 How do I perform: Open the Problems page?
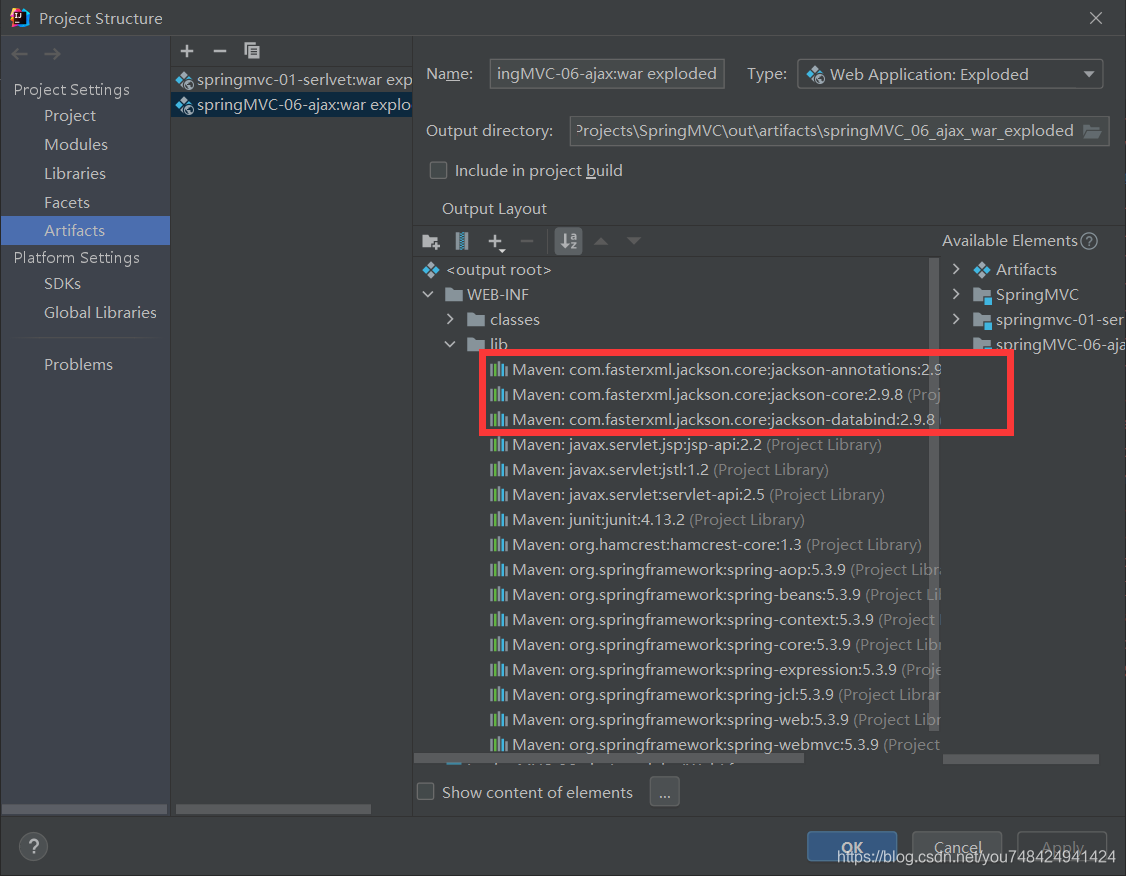tap(78, 365)
